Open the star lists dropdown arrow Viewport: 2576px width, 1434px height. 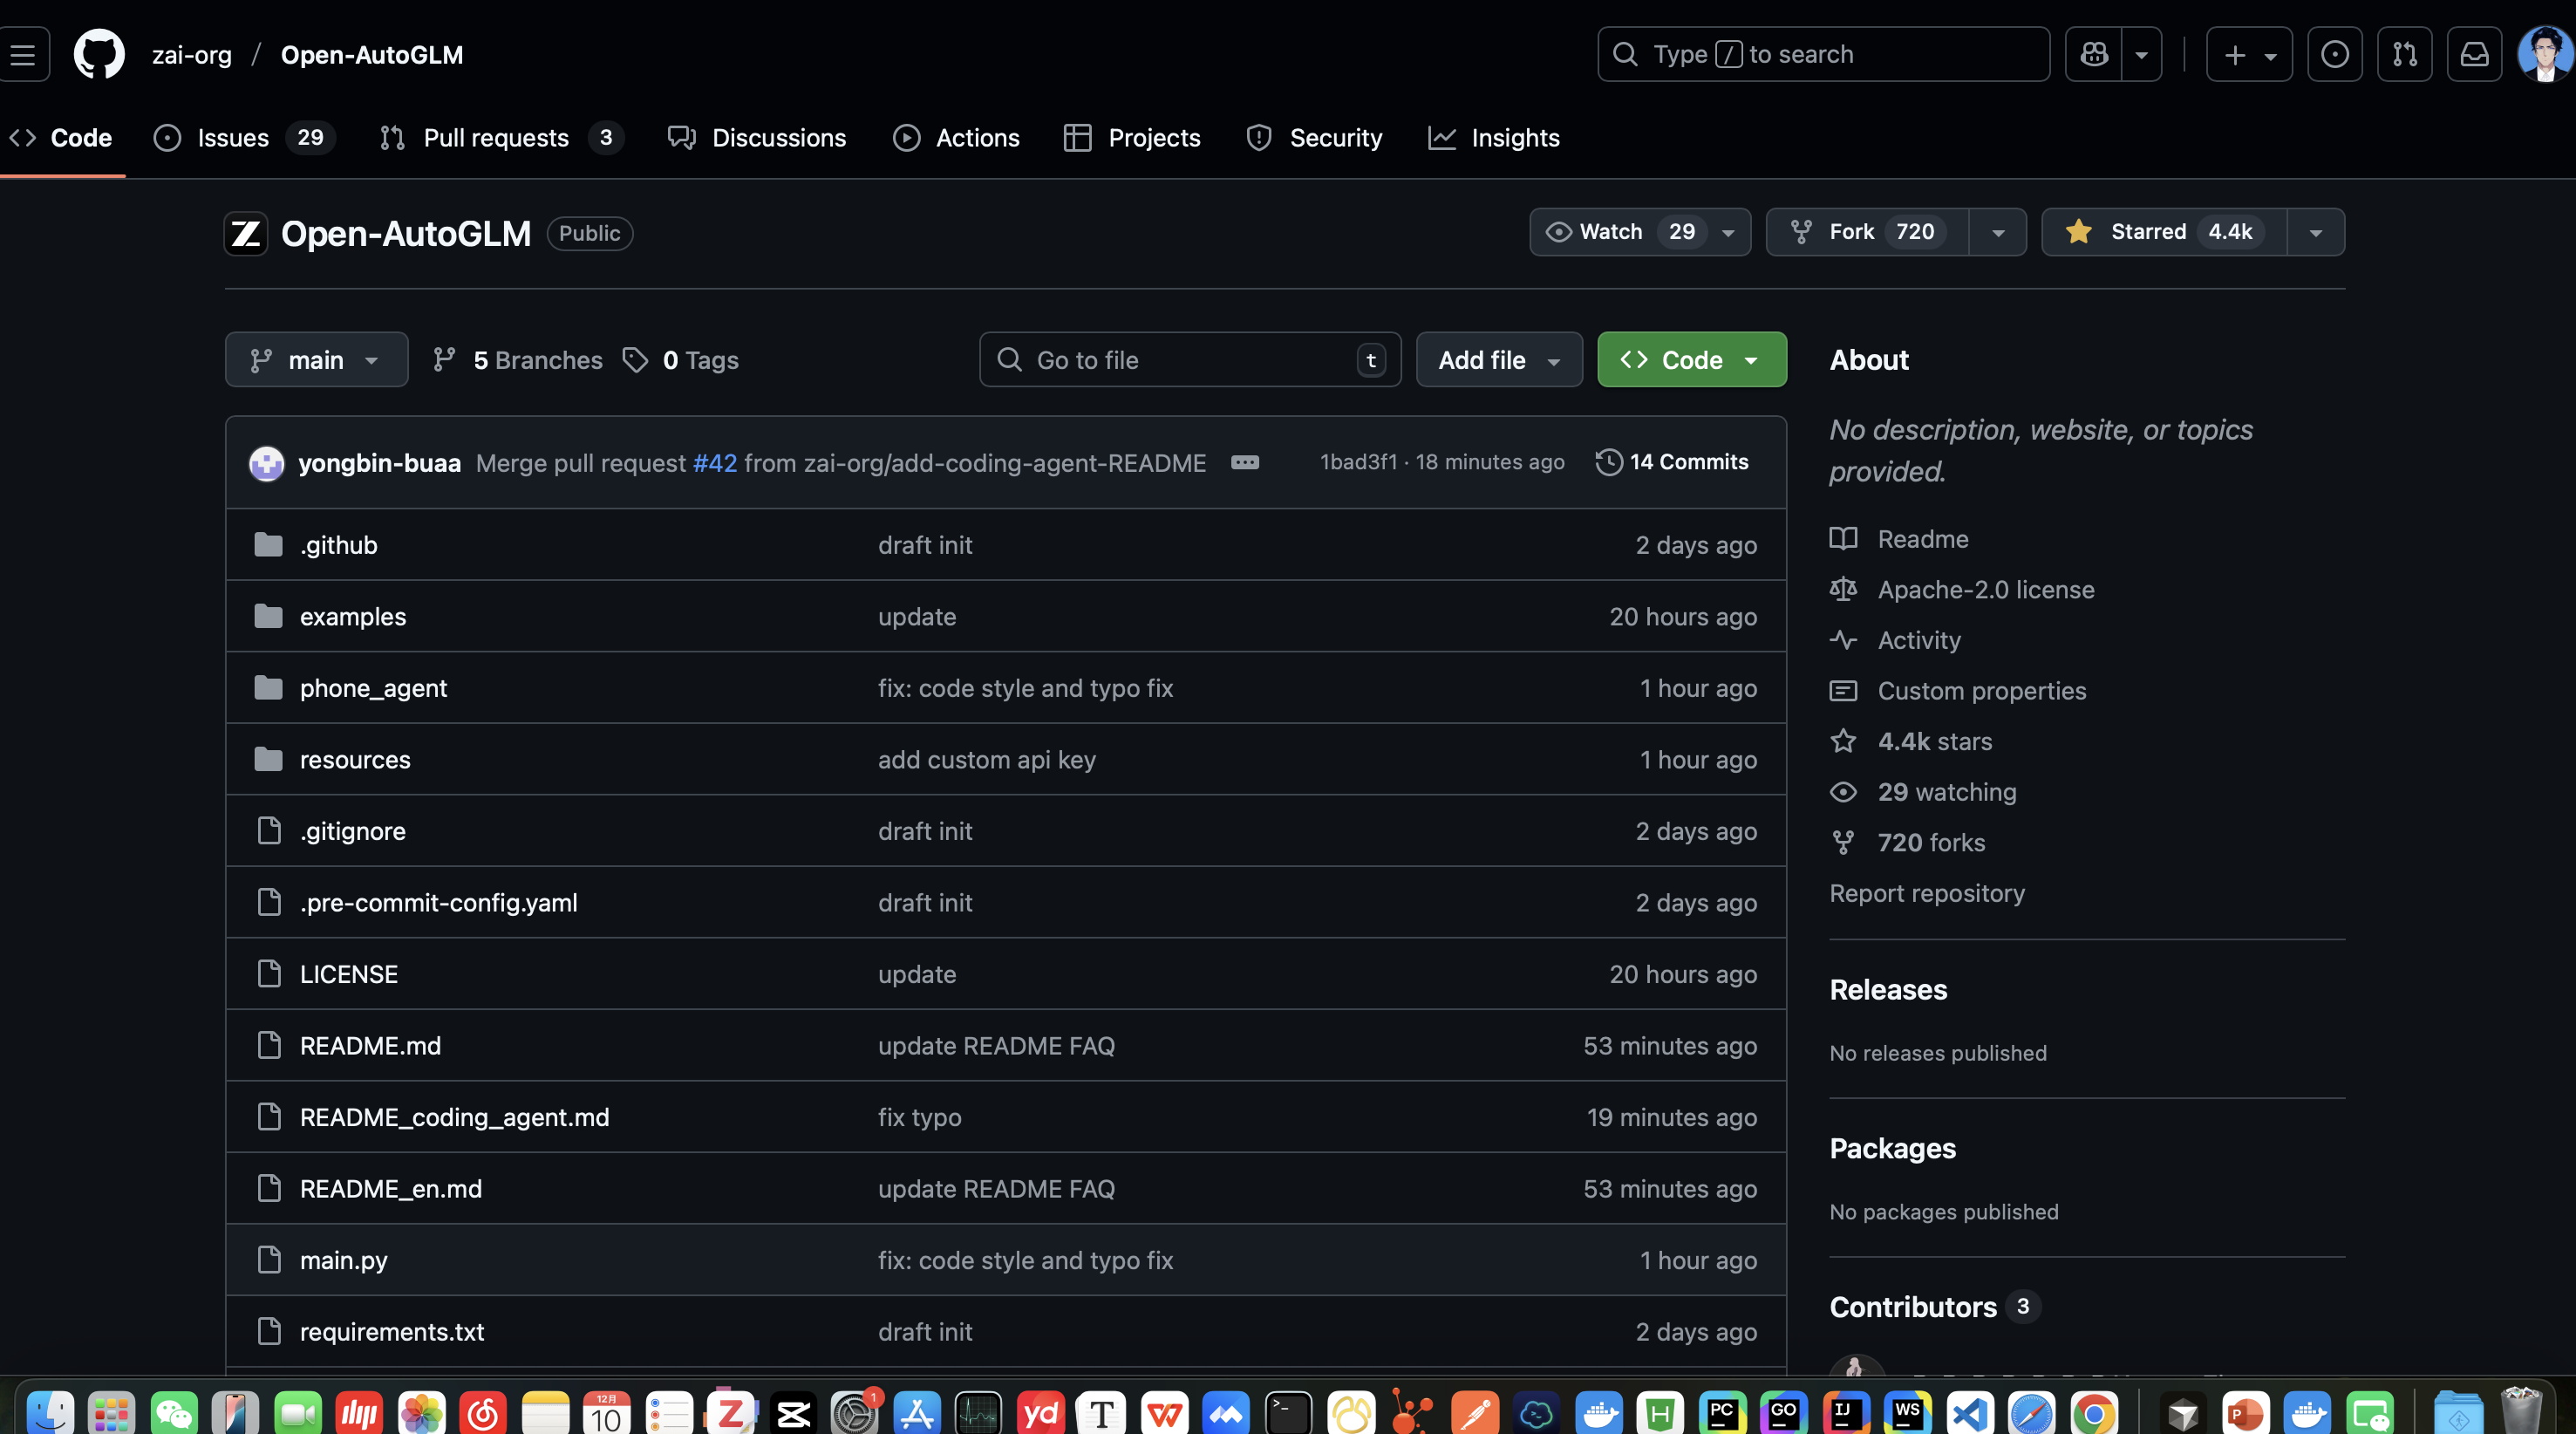pyautogui.click(x=2315, y=232)
